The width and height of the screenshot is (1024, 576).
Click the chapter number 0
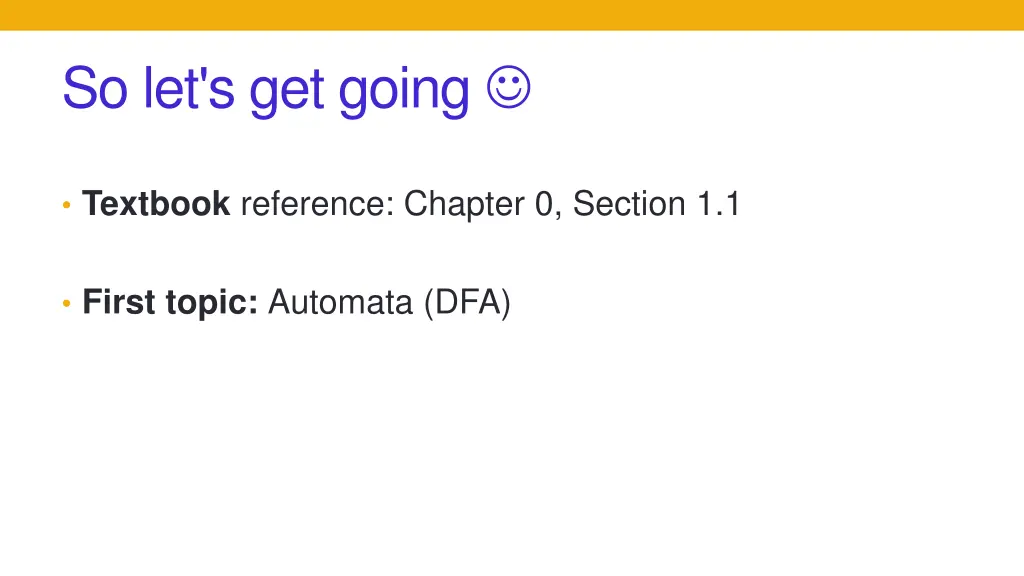point(545,204)
